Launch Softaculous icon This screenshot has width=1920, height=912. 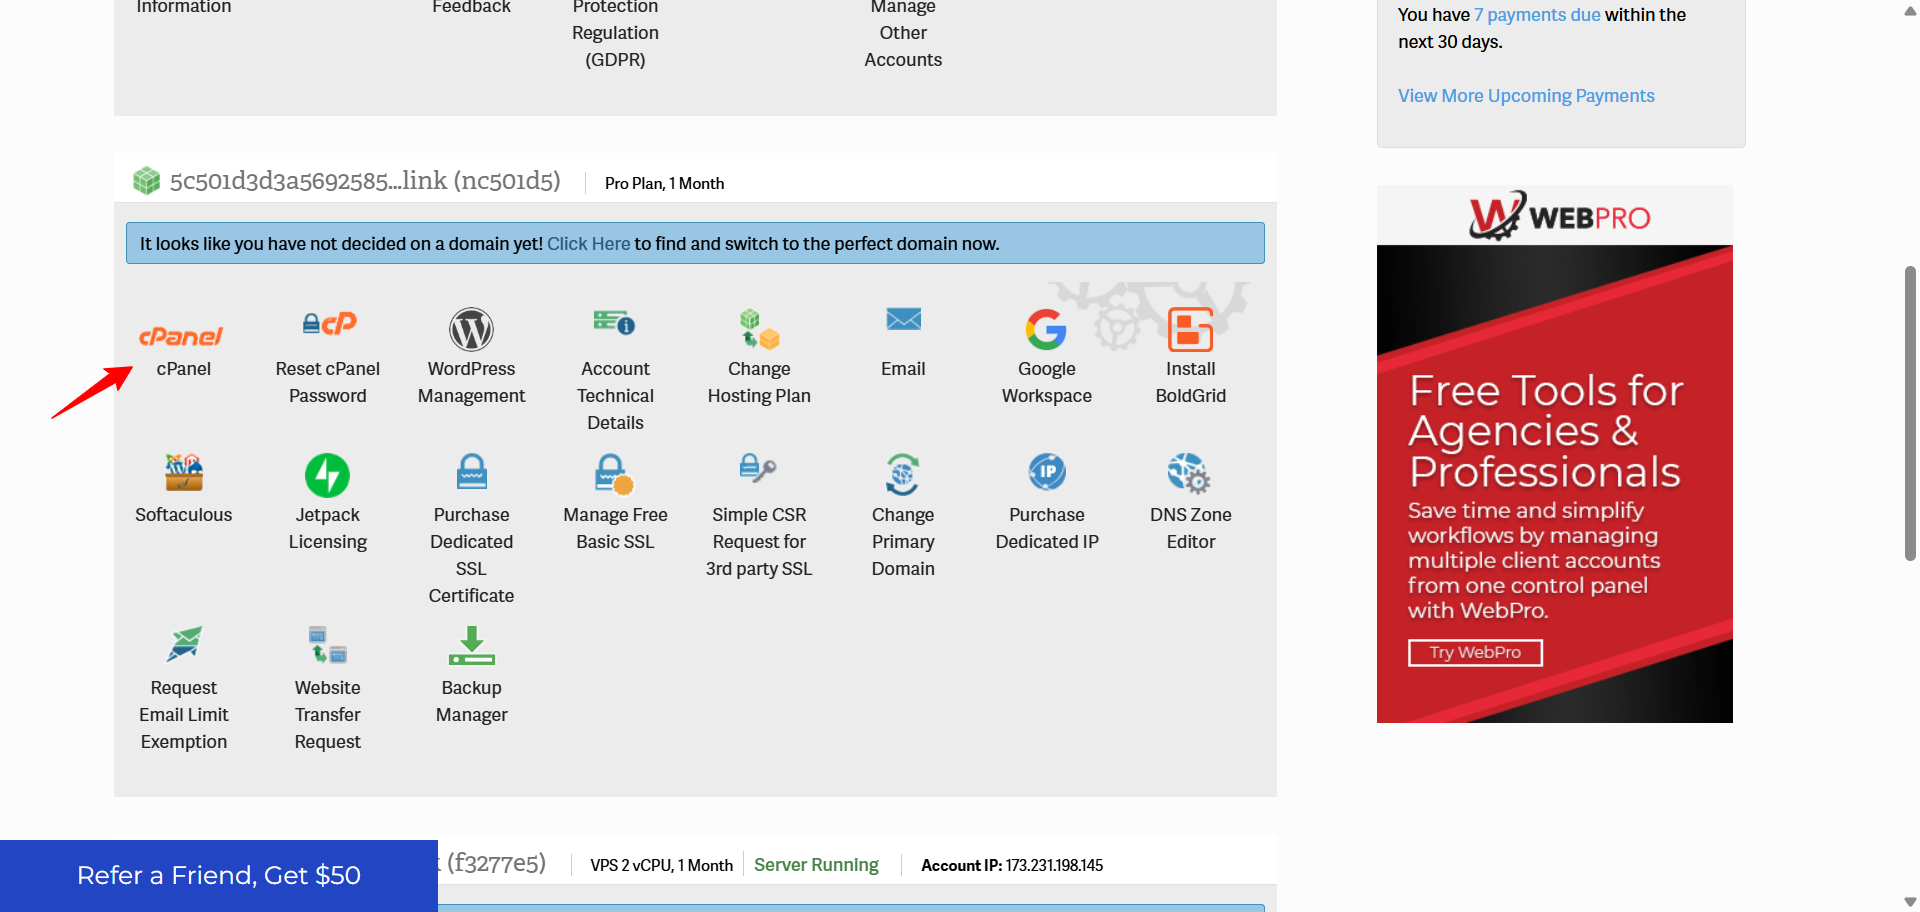184,472
